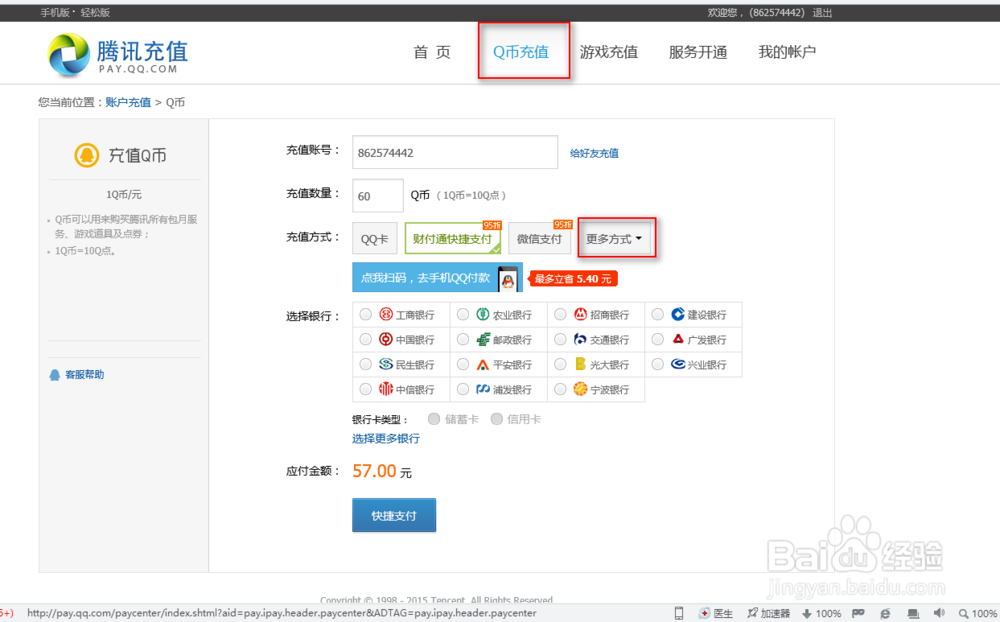
Task: Click the 邮政银行 logo icon
Action: (x=483, y=339)
